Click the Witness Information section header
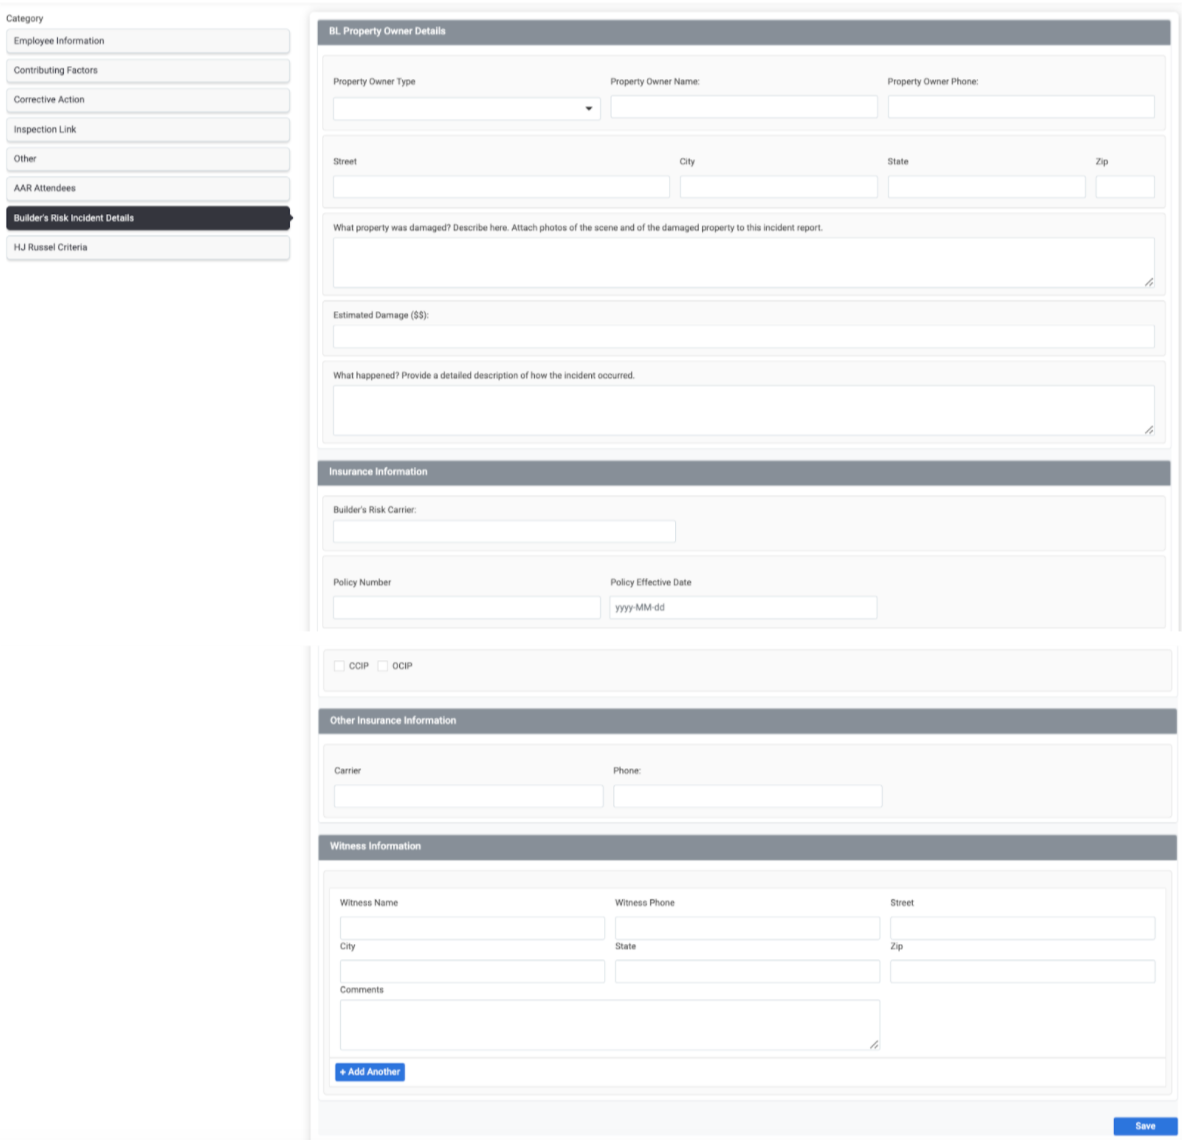Image resolution: width=1182 pixels, height=1140 pixels. [x=748, y=847]
